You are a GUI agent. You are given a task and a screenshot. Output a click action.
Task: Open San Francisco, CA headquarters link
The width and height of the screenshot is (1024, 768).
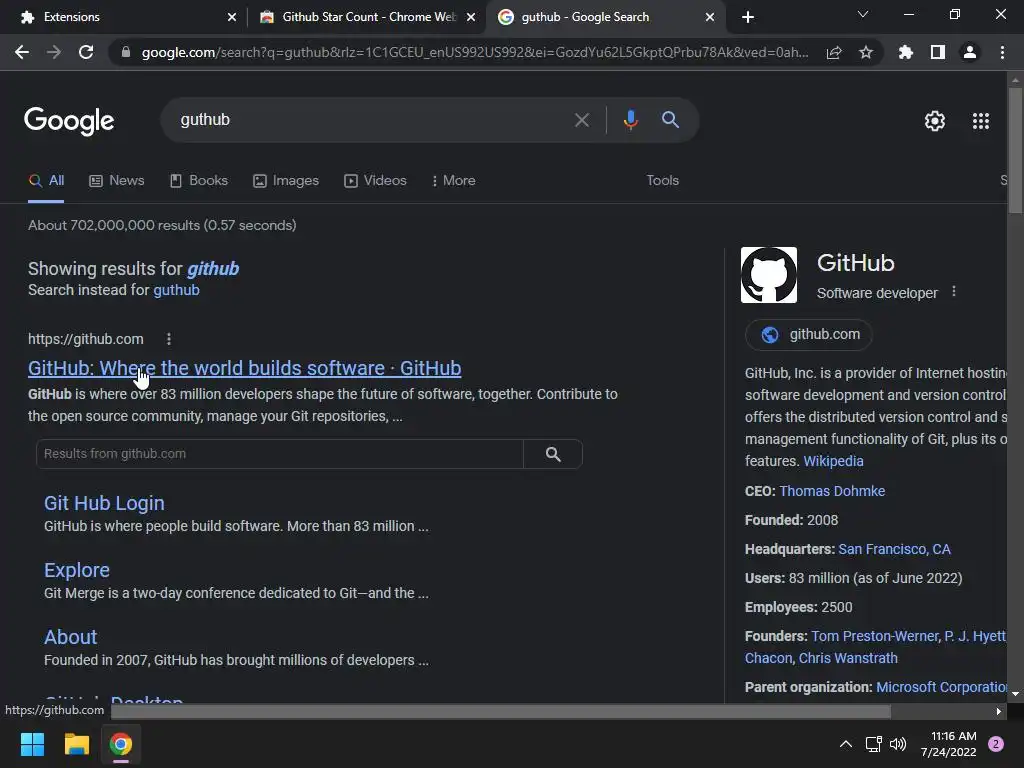coord(894,549)
